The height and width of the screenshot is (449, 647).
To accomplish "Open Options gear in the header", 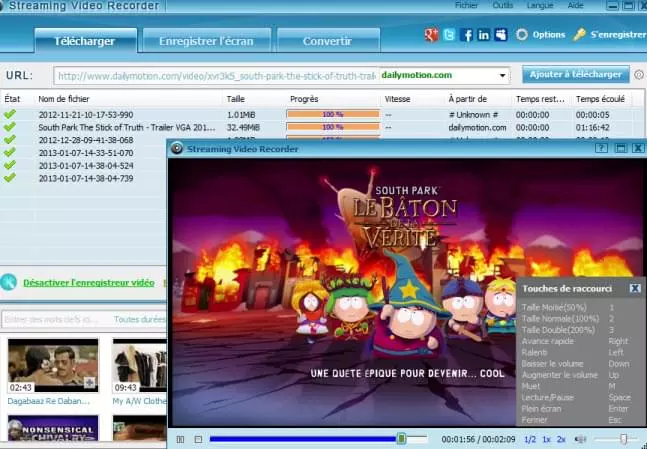I will point(522,35).
